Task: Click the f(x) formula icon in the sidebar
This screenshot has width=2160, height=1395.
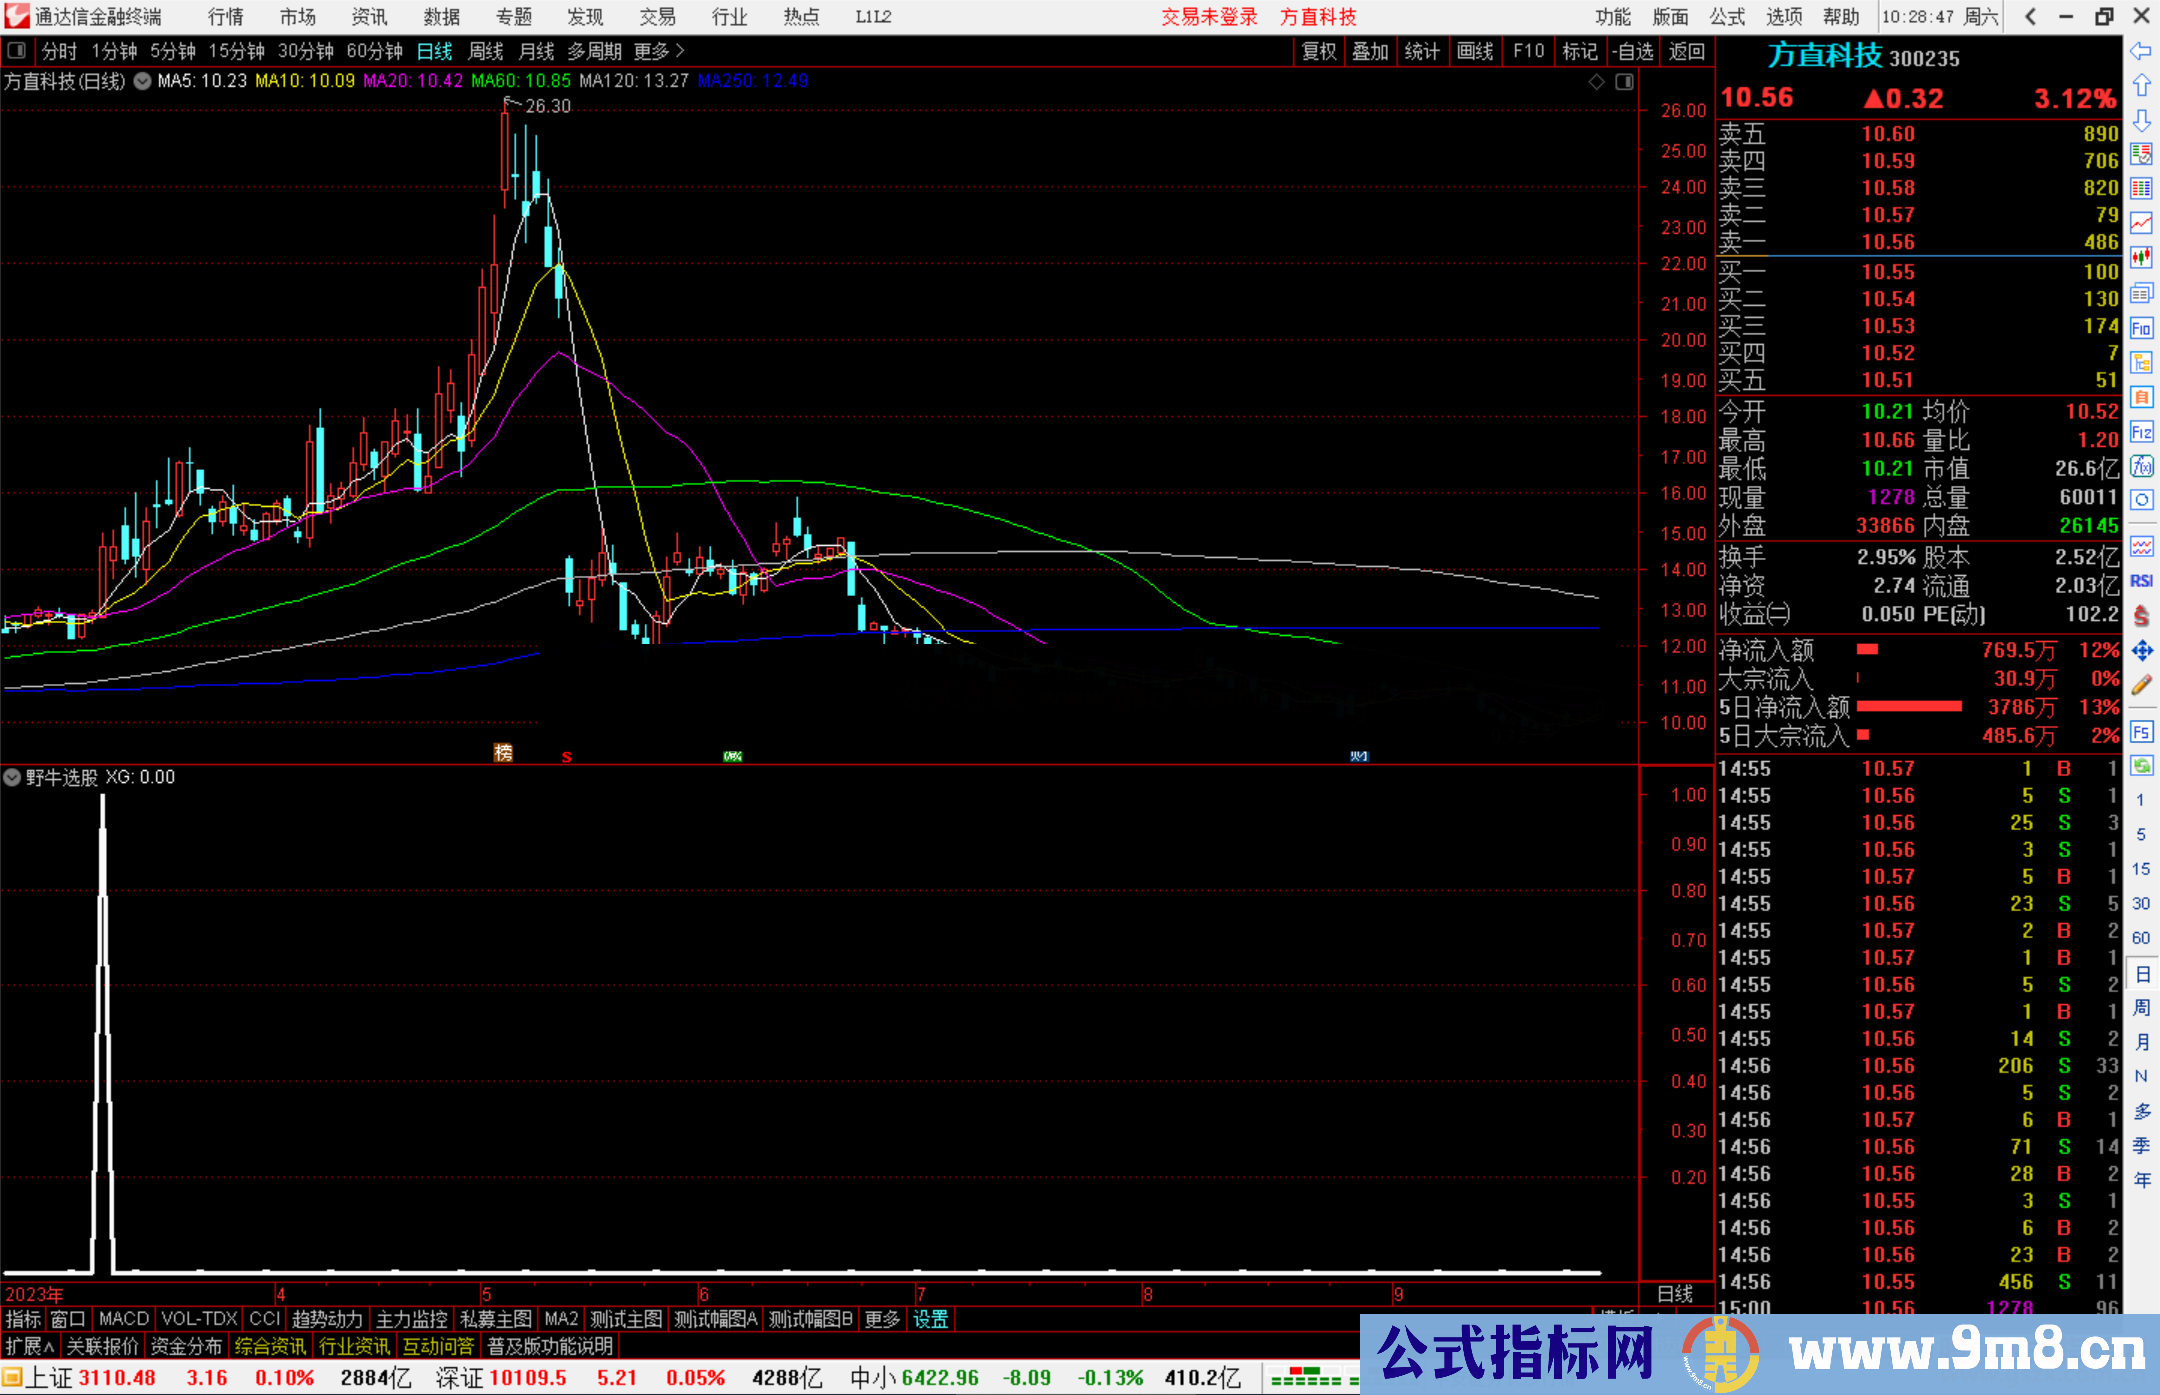Action: pos(2141,466)
